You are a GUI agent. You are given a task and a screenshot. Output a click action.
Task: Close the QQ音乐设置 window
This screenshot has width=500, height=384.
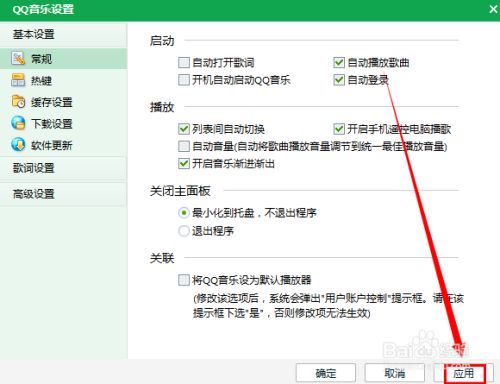click(x=493, y=9)
